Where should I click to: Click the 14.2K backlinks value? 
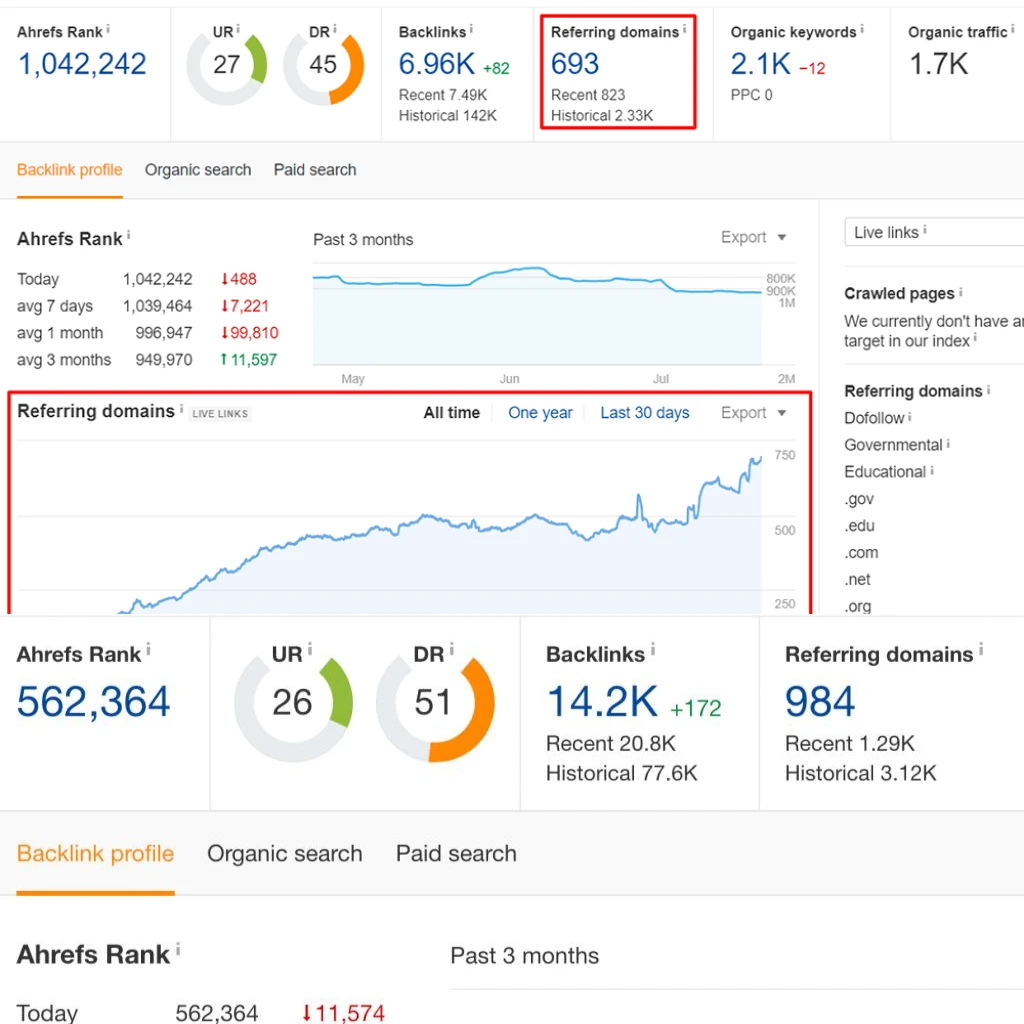coord(601,702)
